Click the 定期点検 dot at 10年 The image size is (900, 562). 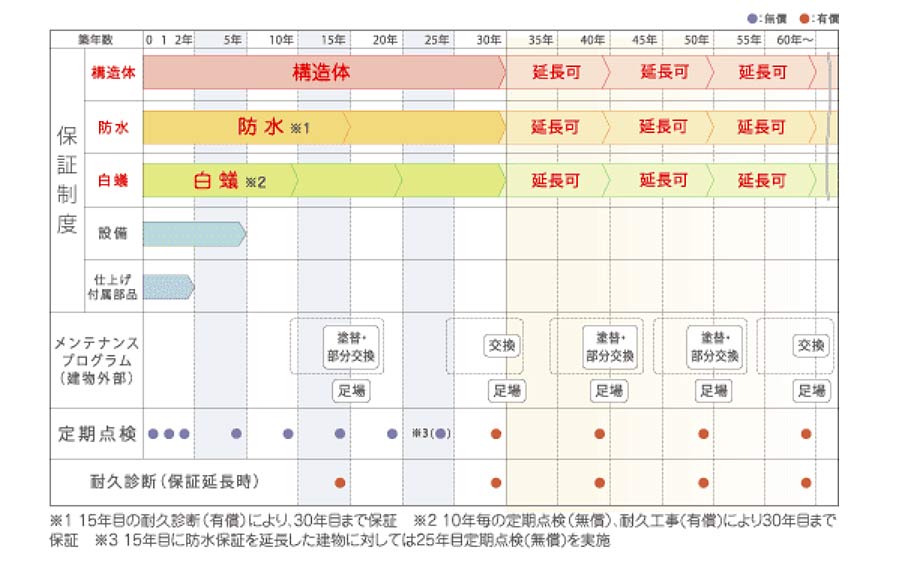tap(288, 434)
